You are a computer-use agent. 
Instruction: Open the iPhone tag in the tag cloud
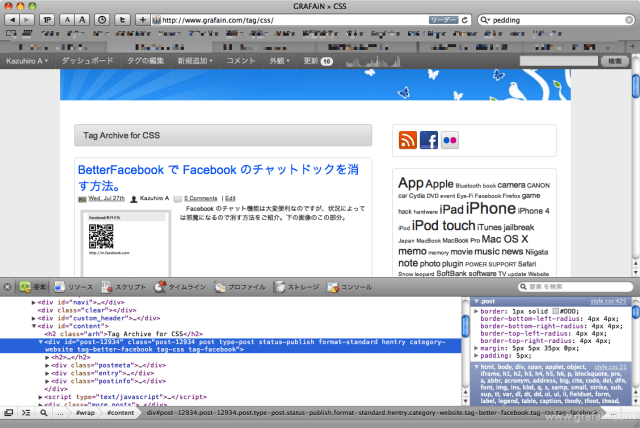(x=491, y=208)
